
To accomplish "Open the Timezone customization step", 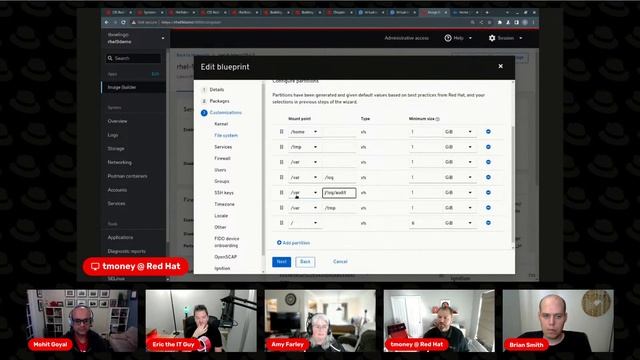I will [224, 204].
